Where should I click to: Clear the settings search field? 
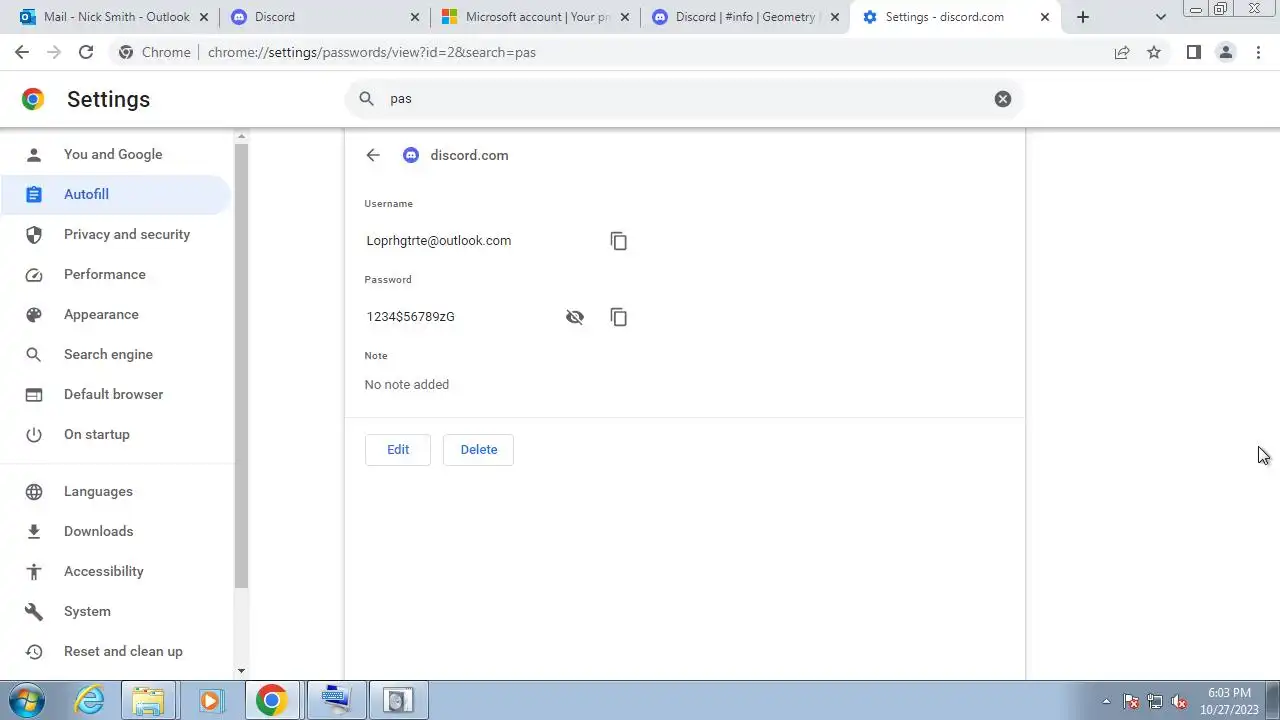1003,99
